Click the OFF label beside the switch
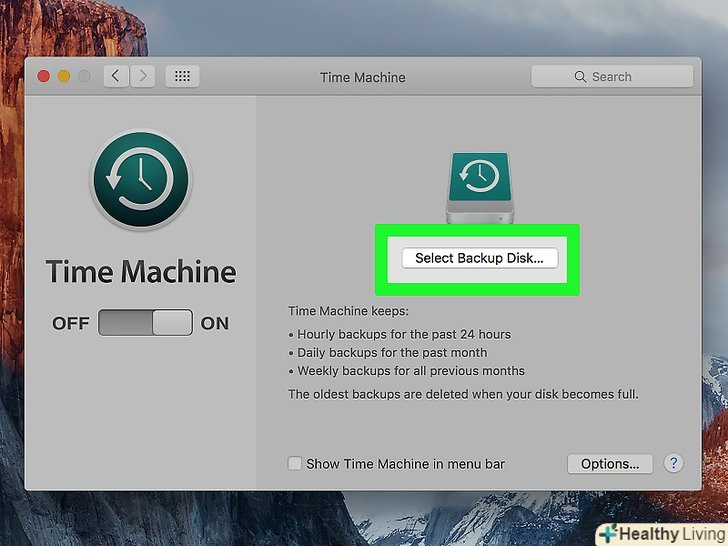The height and width of the screenshot is (546, 728). click(71, 323)
